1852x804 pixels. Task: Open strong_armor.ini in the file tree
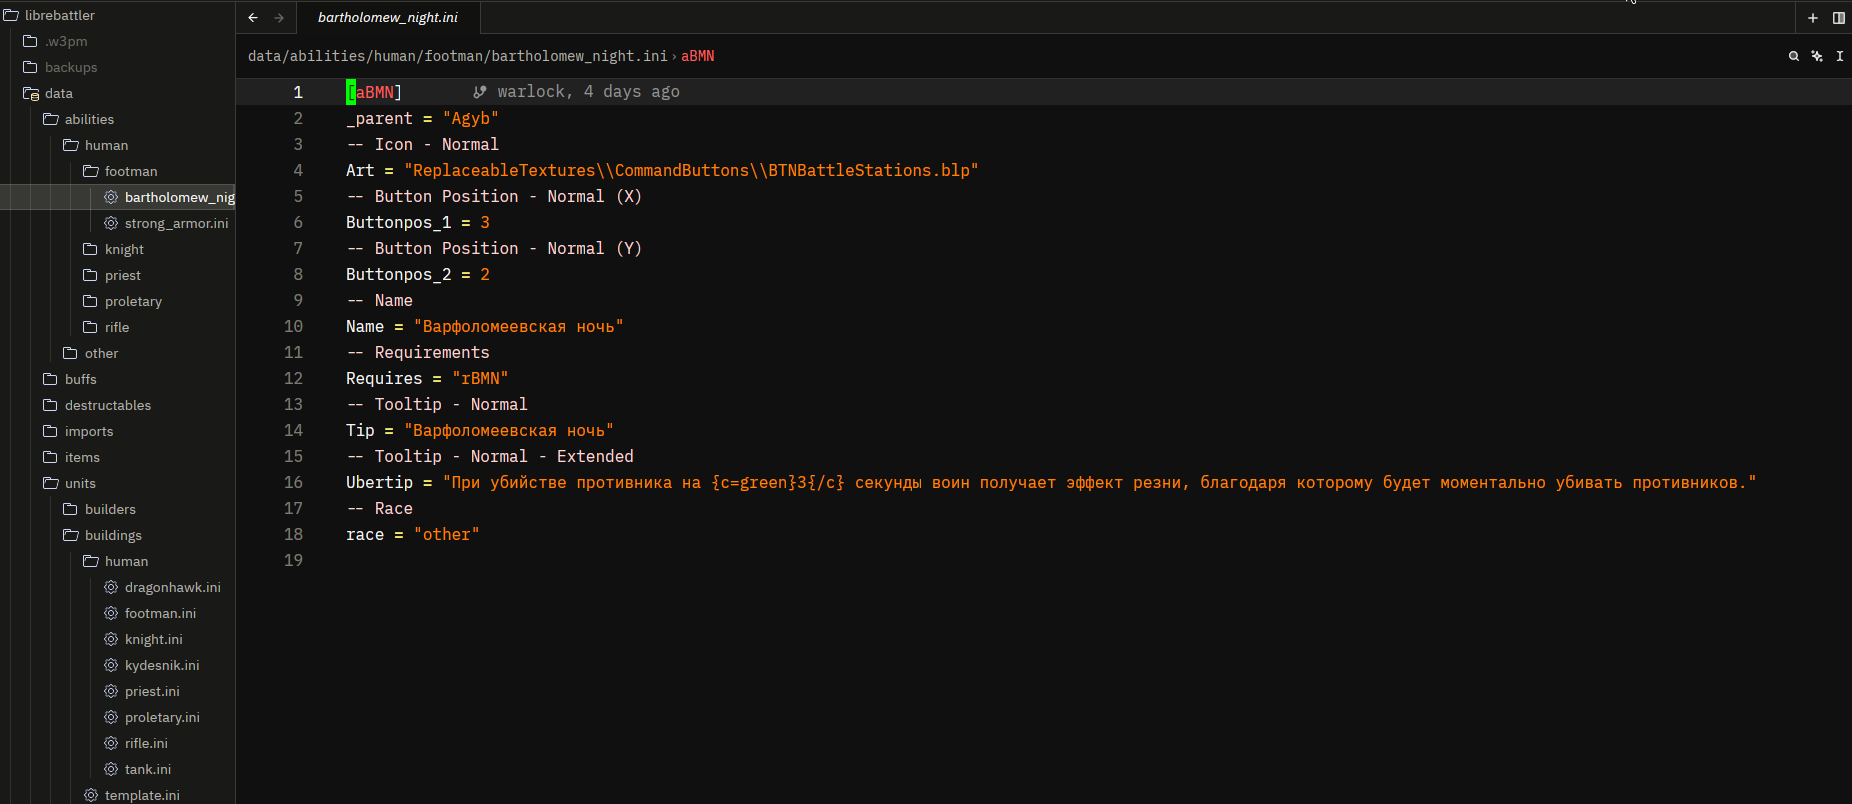(176, 223)
